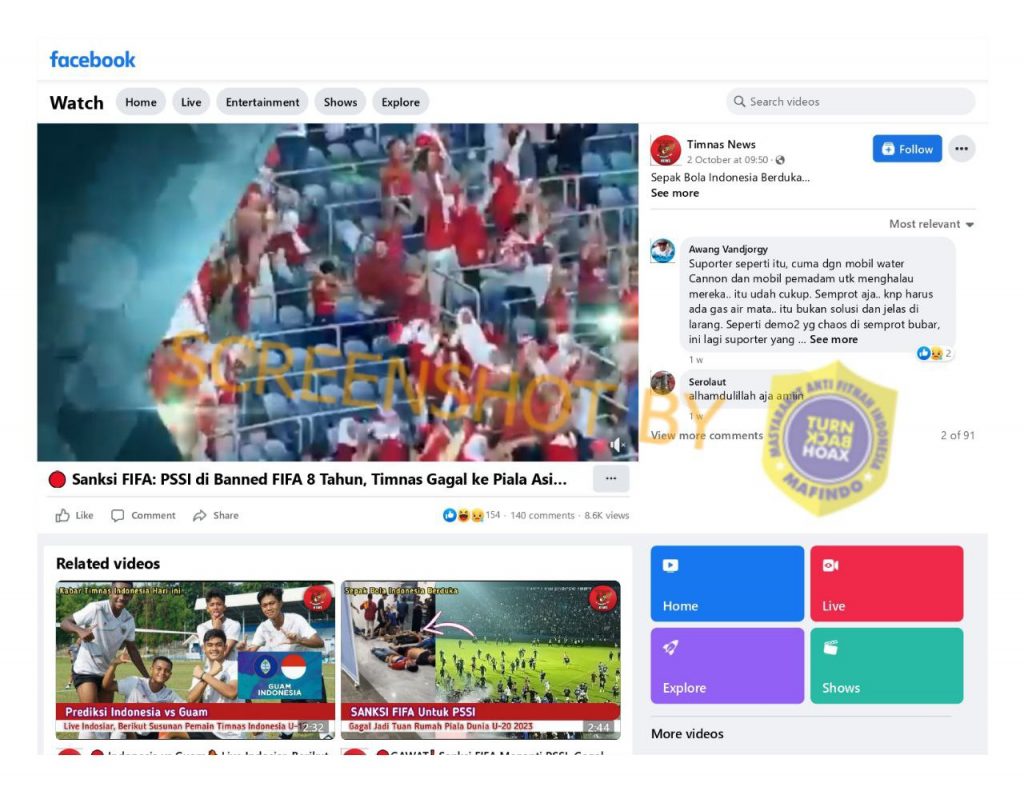Open video options next to the title
Image resolution: width=1024 pixels, height=791 pixels.
point(611,479)
